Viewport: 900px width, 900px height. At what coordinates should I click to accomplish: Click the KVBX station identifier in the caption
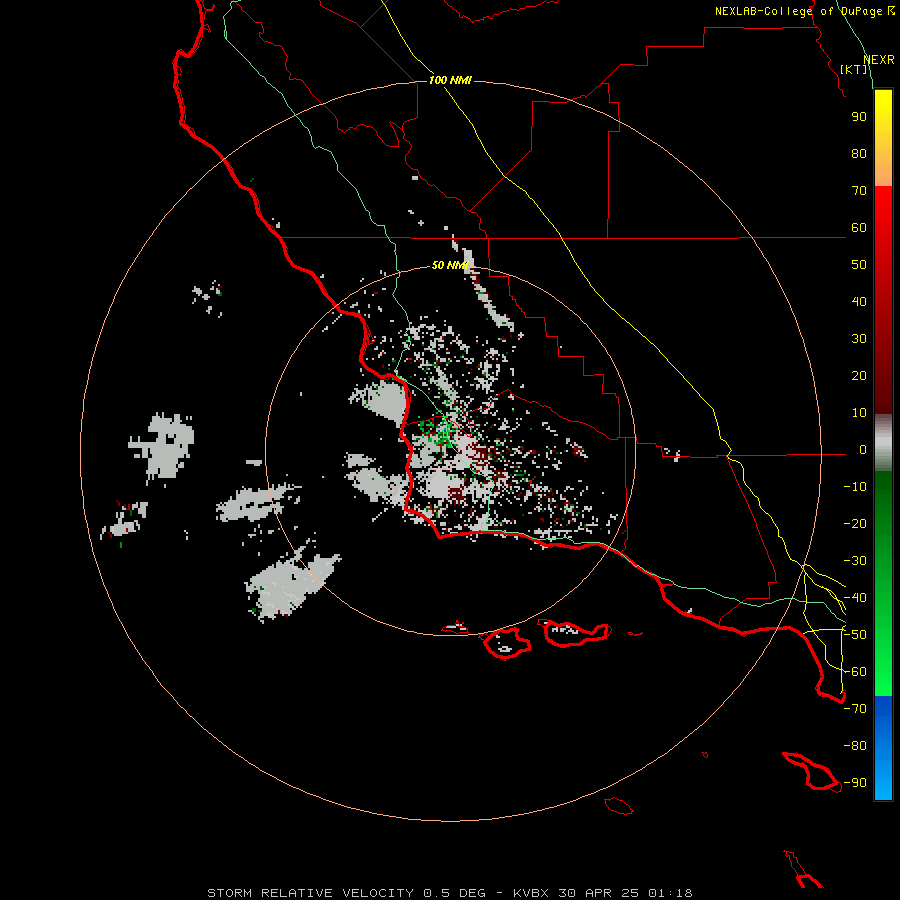coord(531,893)
